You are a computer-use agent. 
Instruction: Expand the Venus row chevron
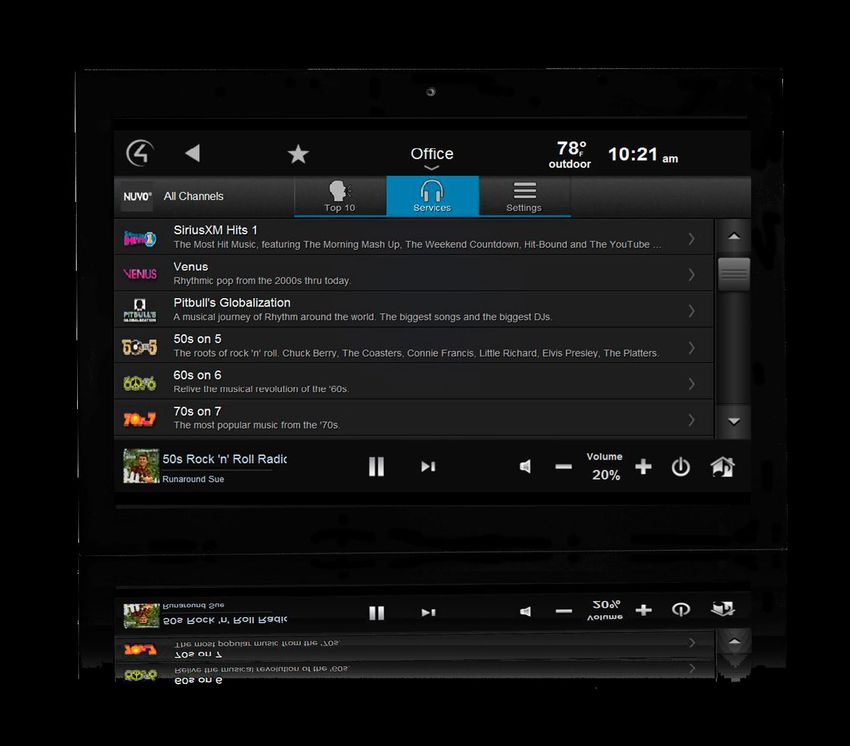pyautogui.click(x=691, y=275)
